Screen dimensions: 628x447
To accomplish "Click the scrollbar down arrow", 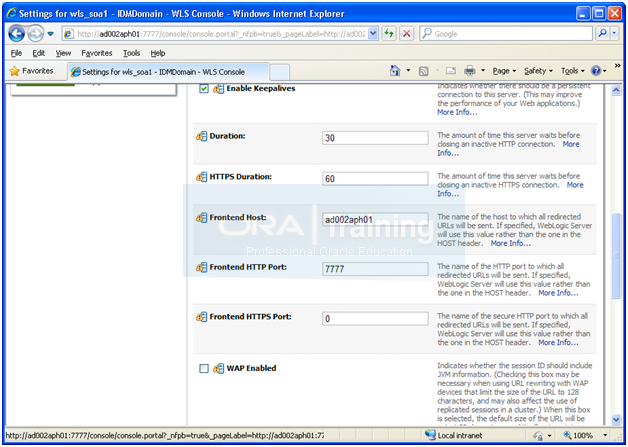I will [x=616, y=419].
